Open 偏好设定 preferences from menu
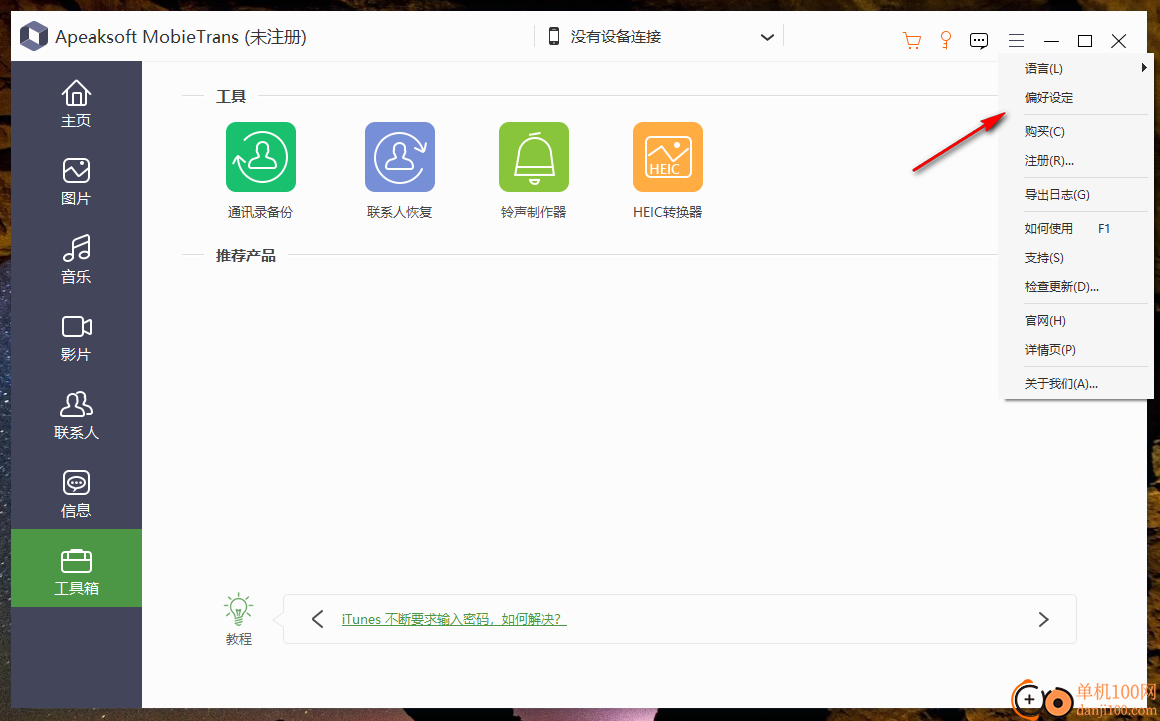The image size is (1160, 721). (x=1076, y=98)
